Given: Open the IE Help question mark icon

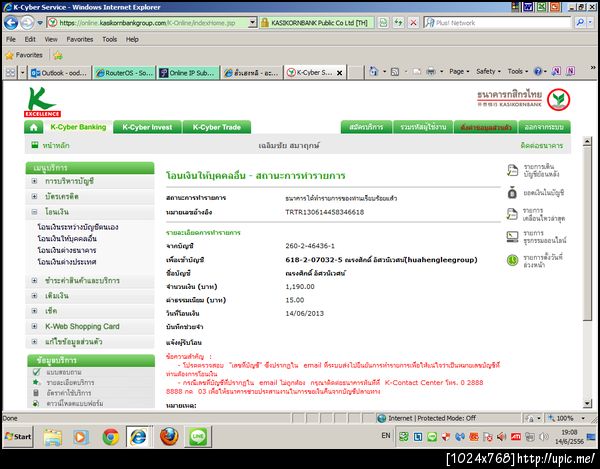Looking at the screenshot, I should (x=538, y=72).
